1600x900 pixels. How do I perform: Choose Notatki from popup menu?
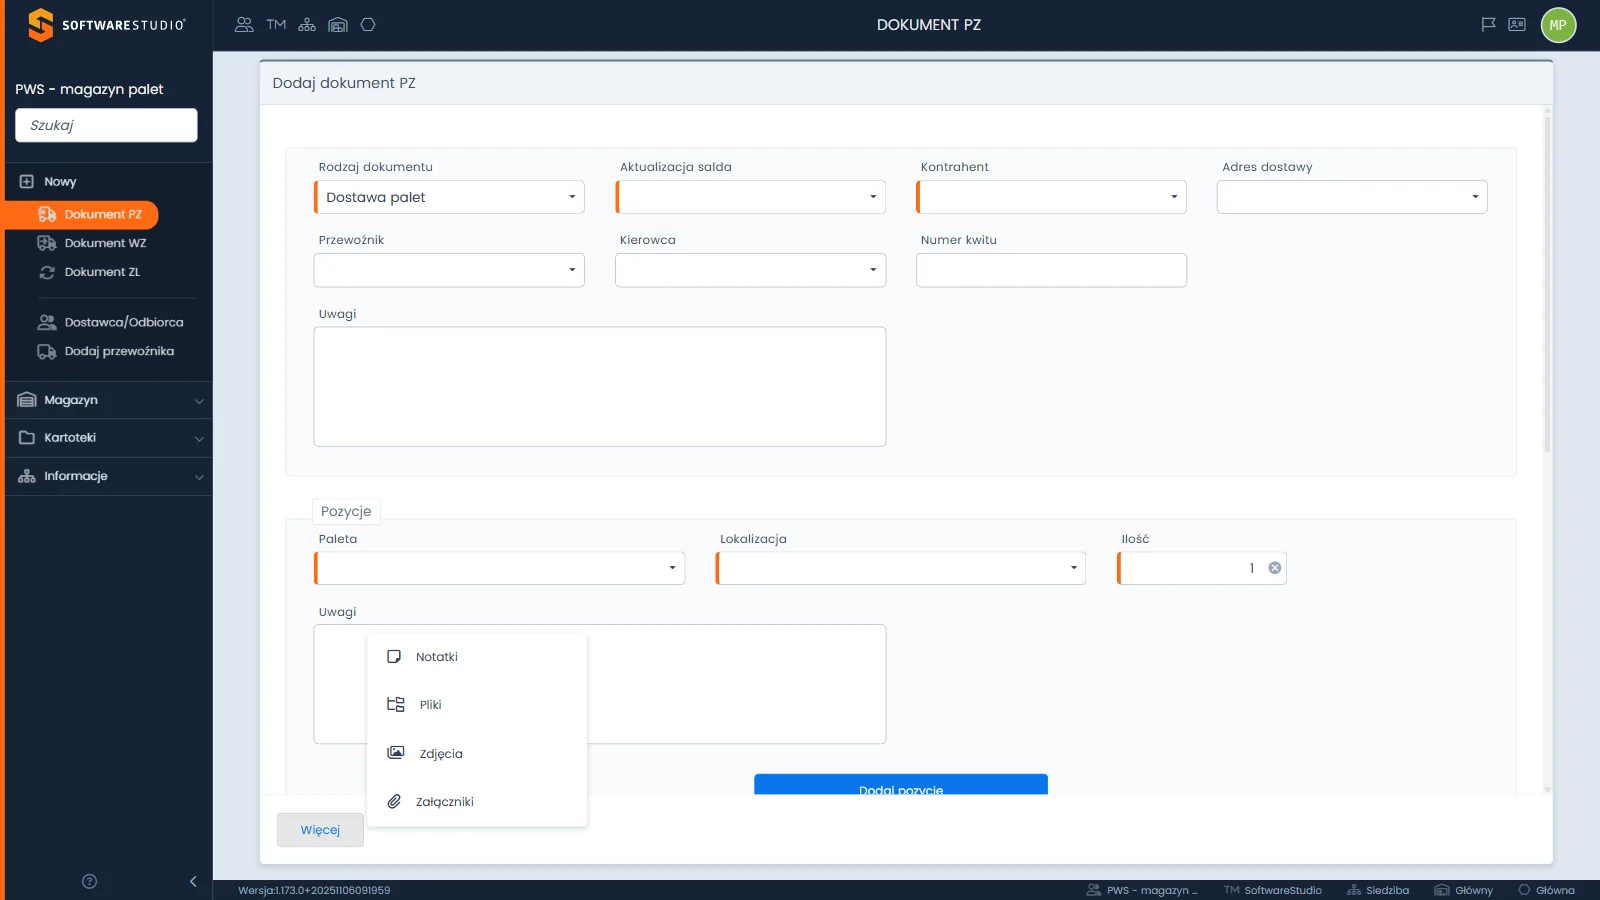pos(477,657)
